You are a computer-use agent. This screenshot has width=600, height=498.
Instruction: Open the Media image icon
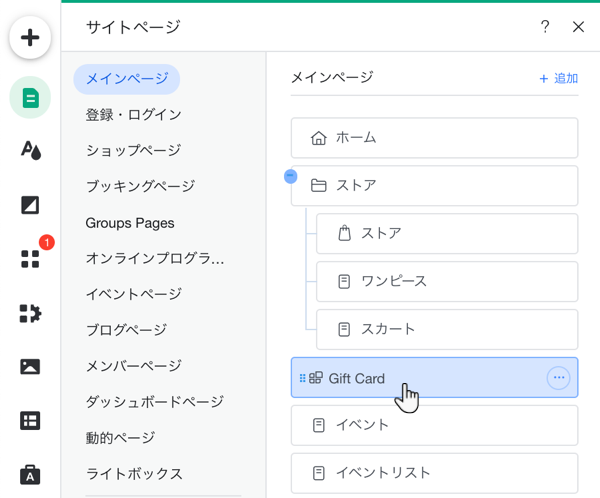tap(30, 367)
